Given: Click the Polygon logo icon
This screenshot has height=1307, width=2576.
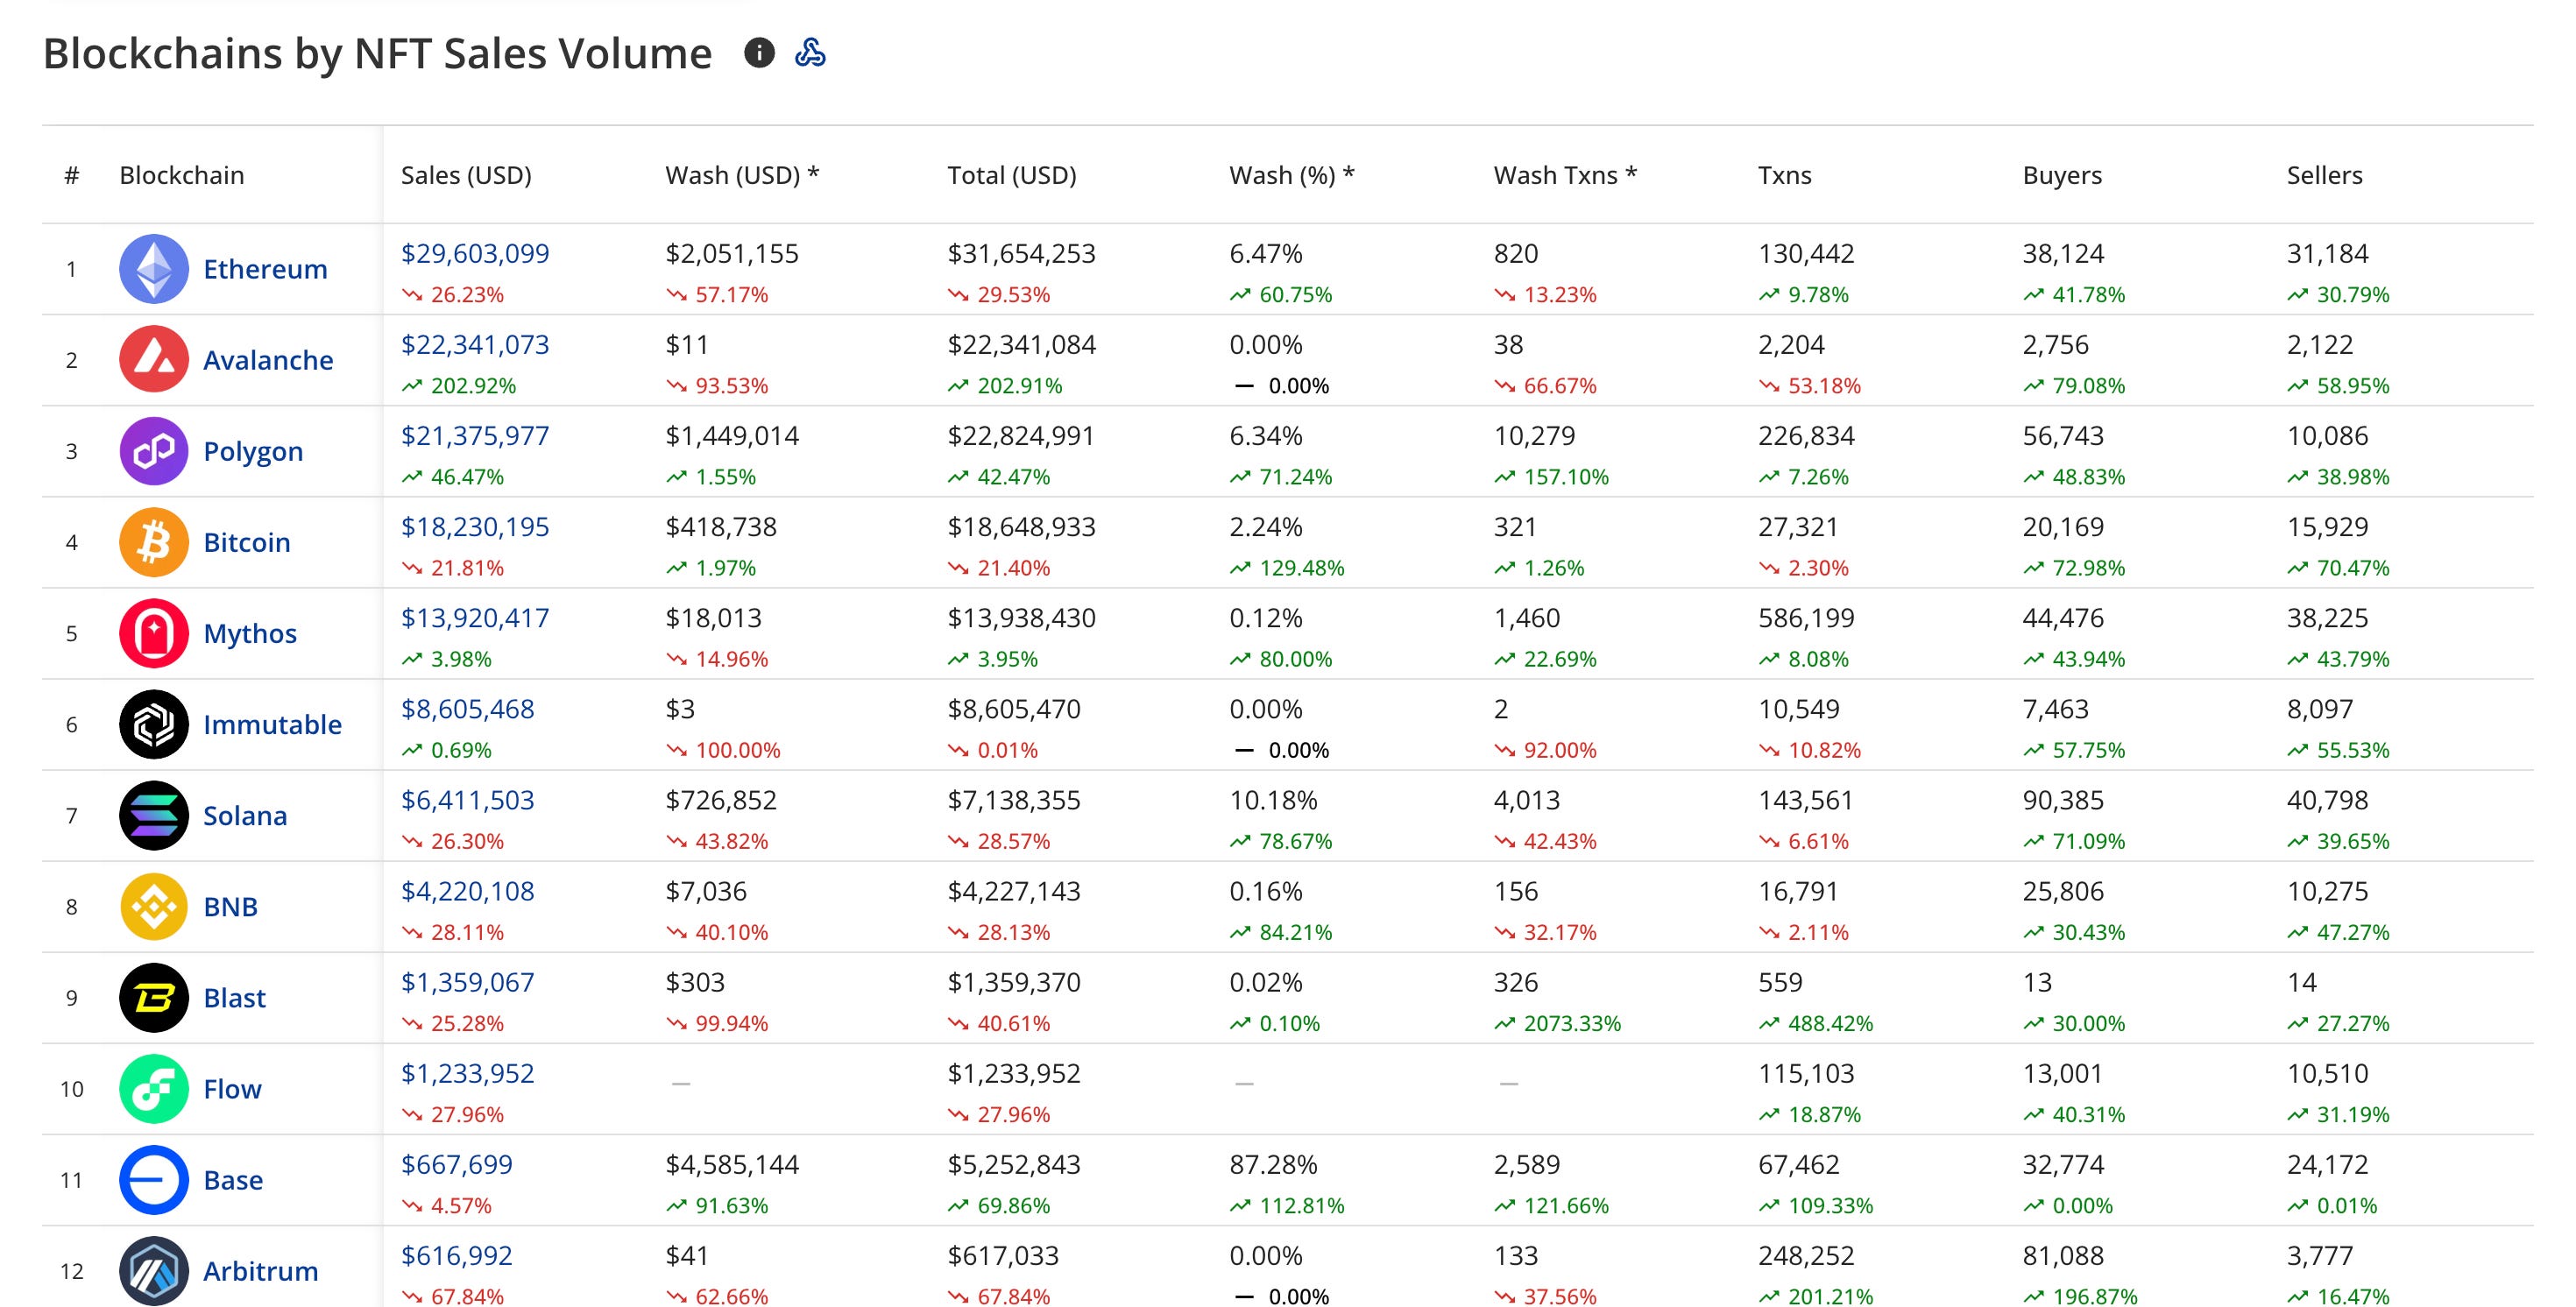Looking at the screenshot, I should pos(154,451).
